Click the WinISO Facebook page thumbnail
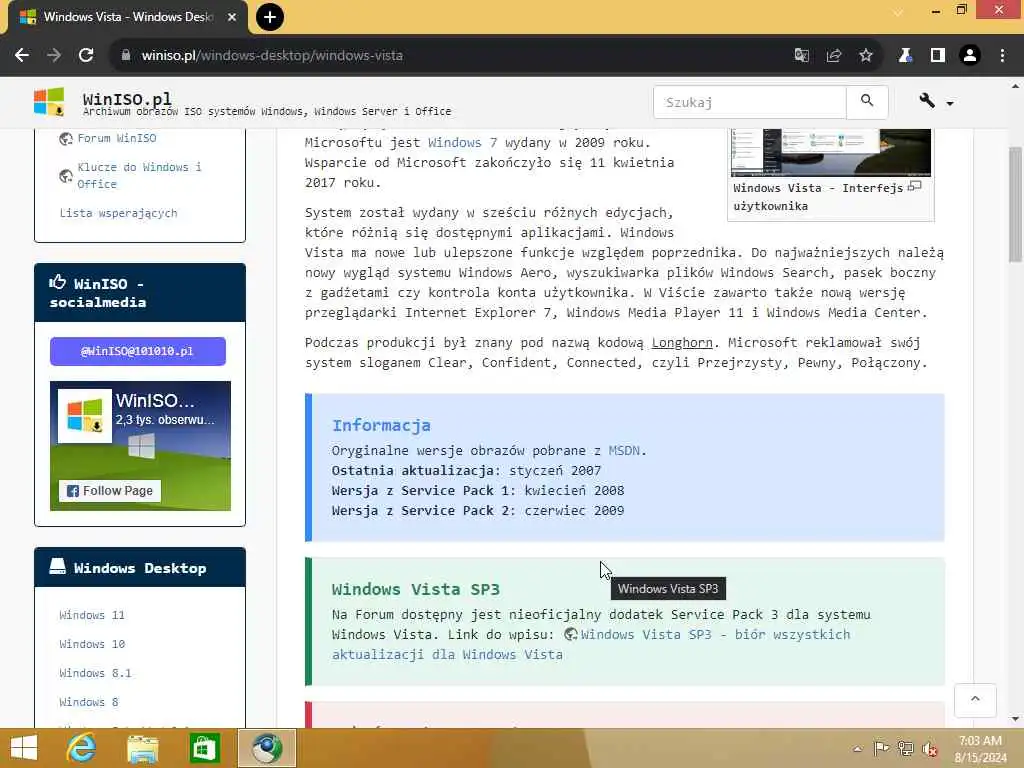This screenshot has height=768, width=1024. coord(85,415)
